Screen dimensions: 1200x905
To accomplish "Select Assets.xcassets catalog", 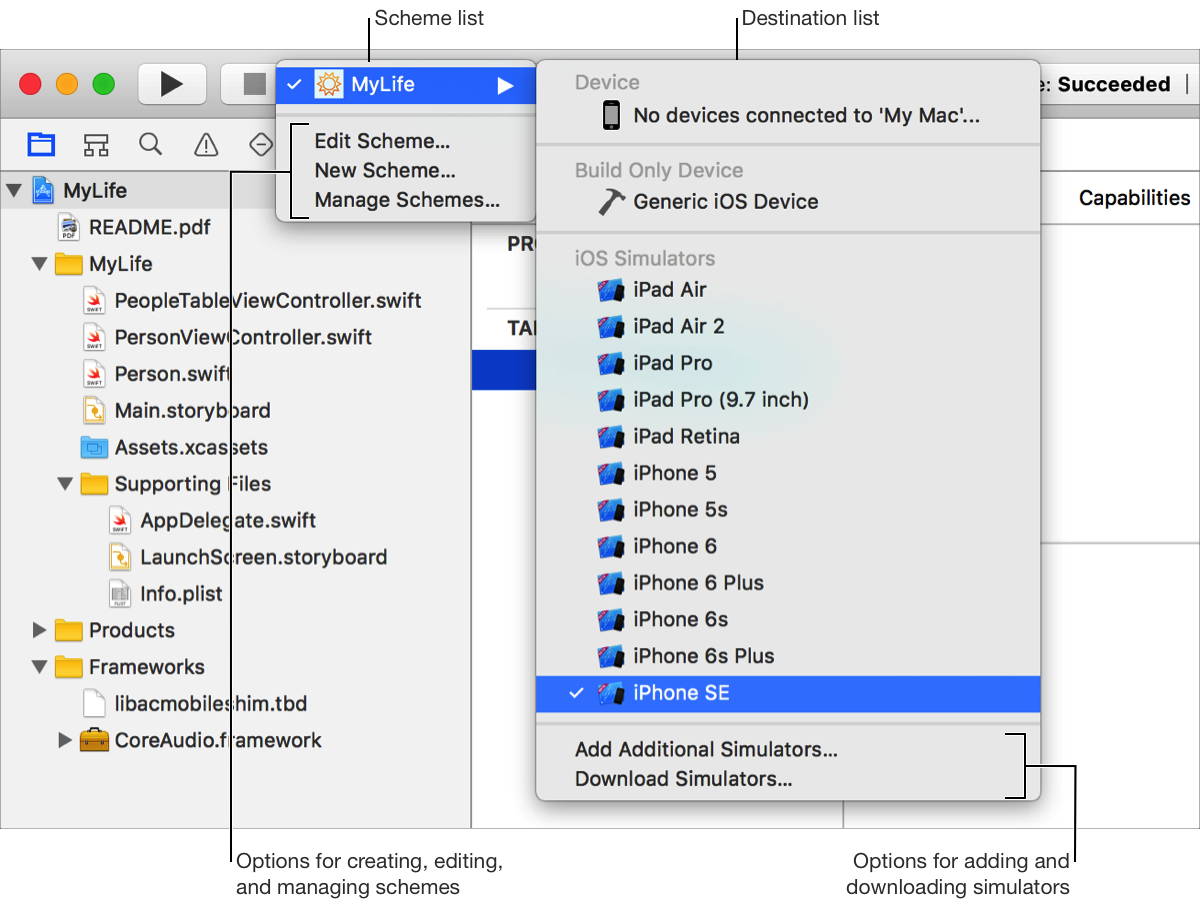I will pyautogui.click(x=191, y=447).
